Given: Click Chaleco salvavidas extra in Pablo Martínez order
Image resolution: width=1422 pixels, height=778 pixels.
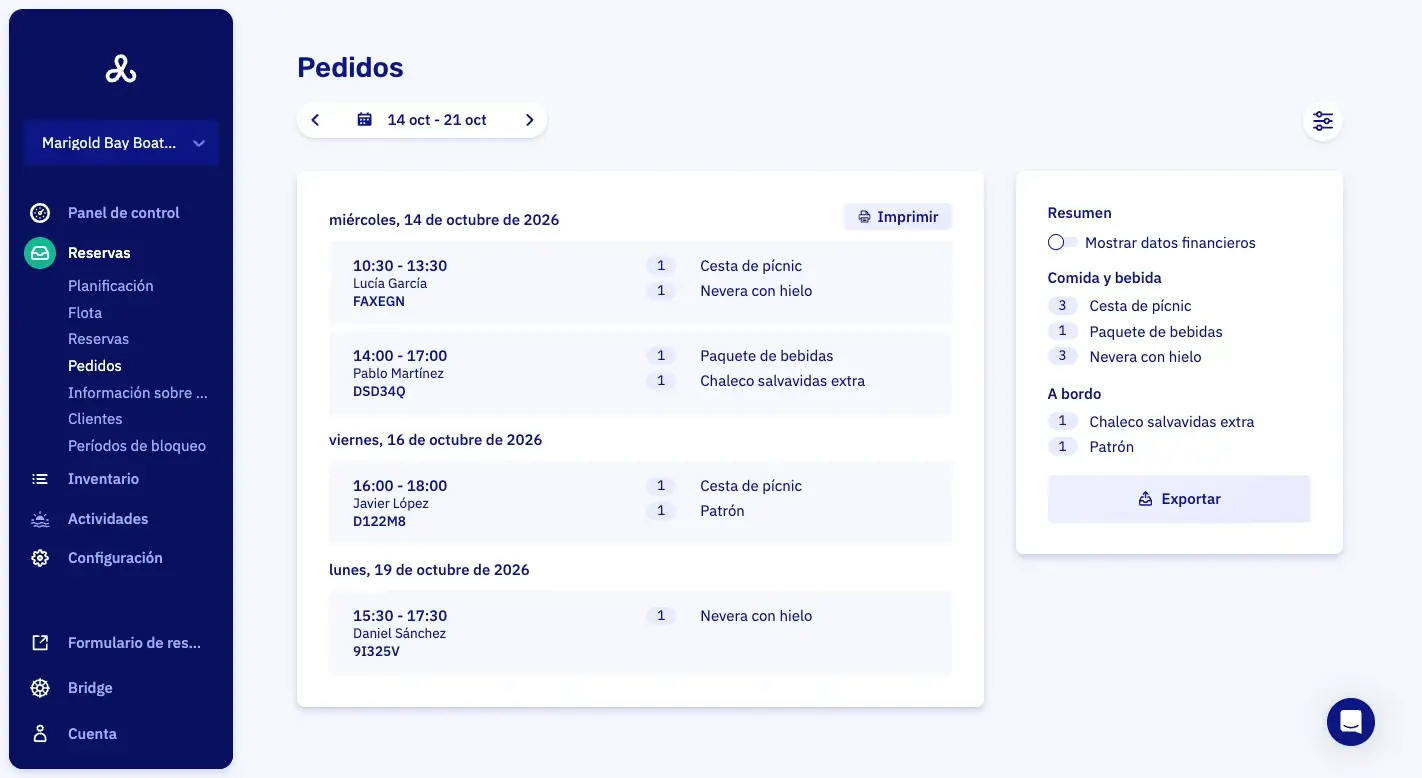Looking at the screenshot, I should click(x=783, y=381).
